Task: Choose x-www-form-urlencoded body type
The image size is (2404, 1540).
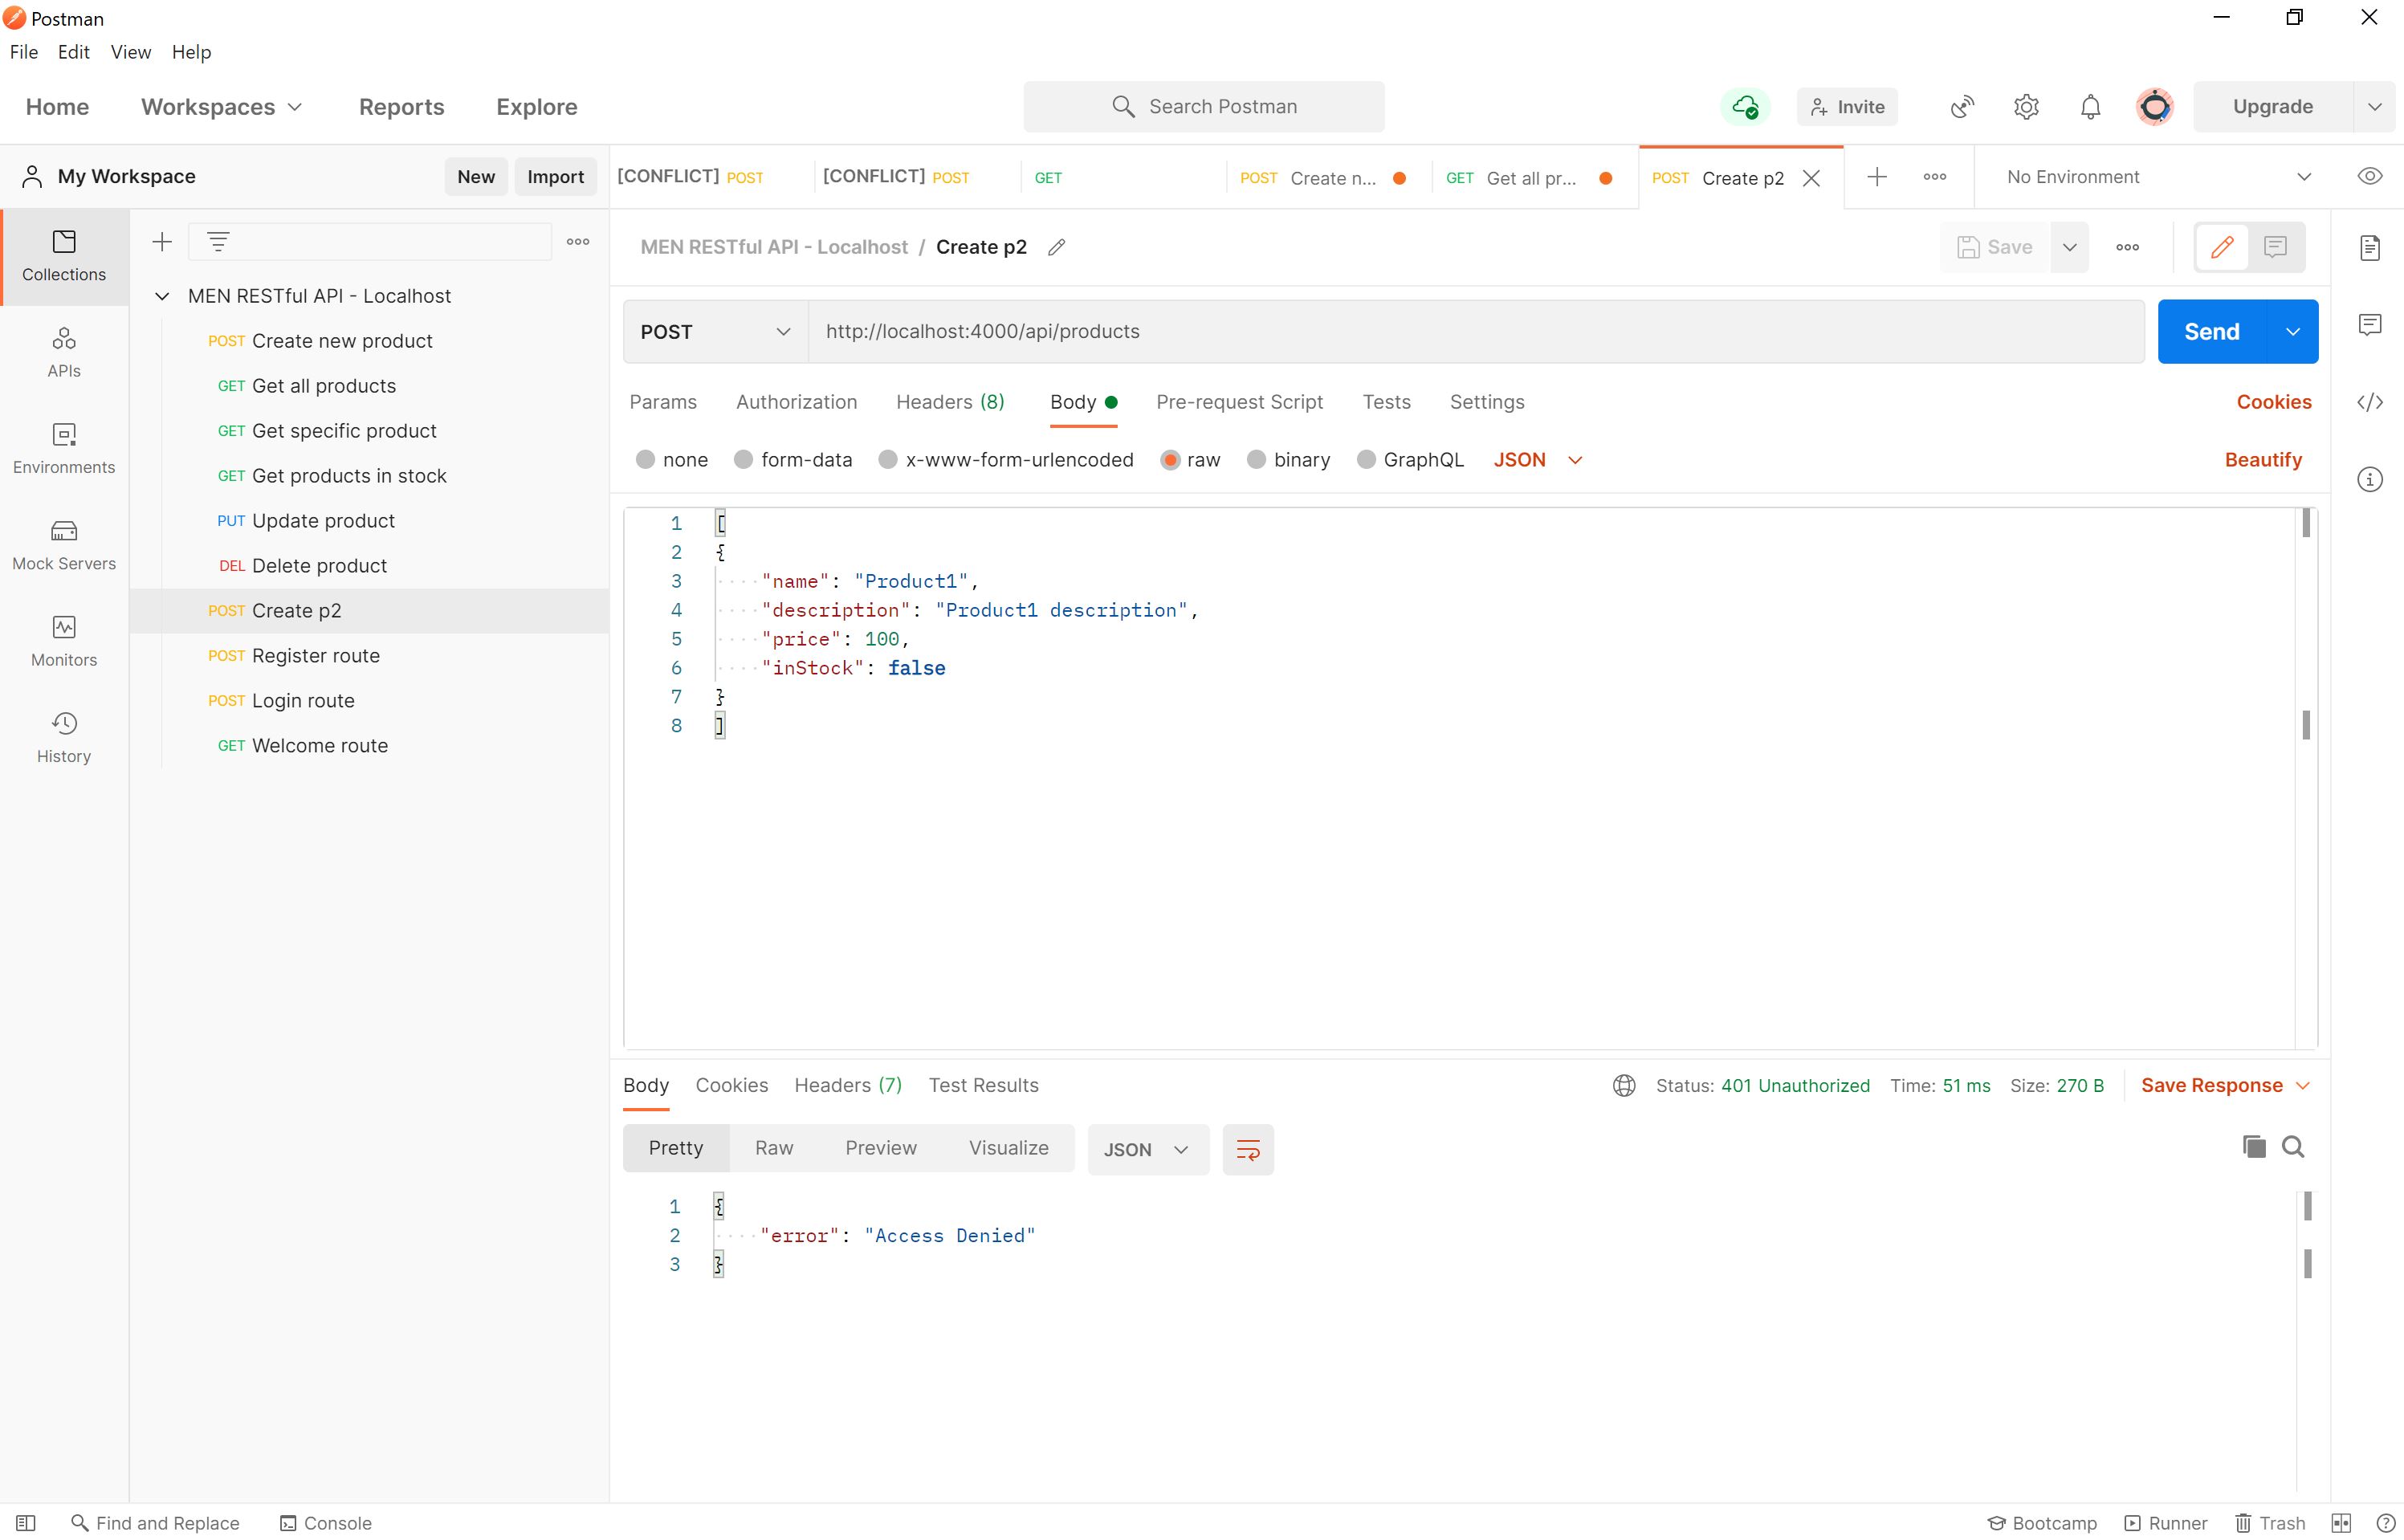Action: [x=888, y=460]
